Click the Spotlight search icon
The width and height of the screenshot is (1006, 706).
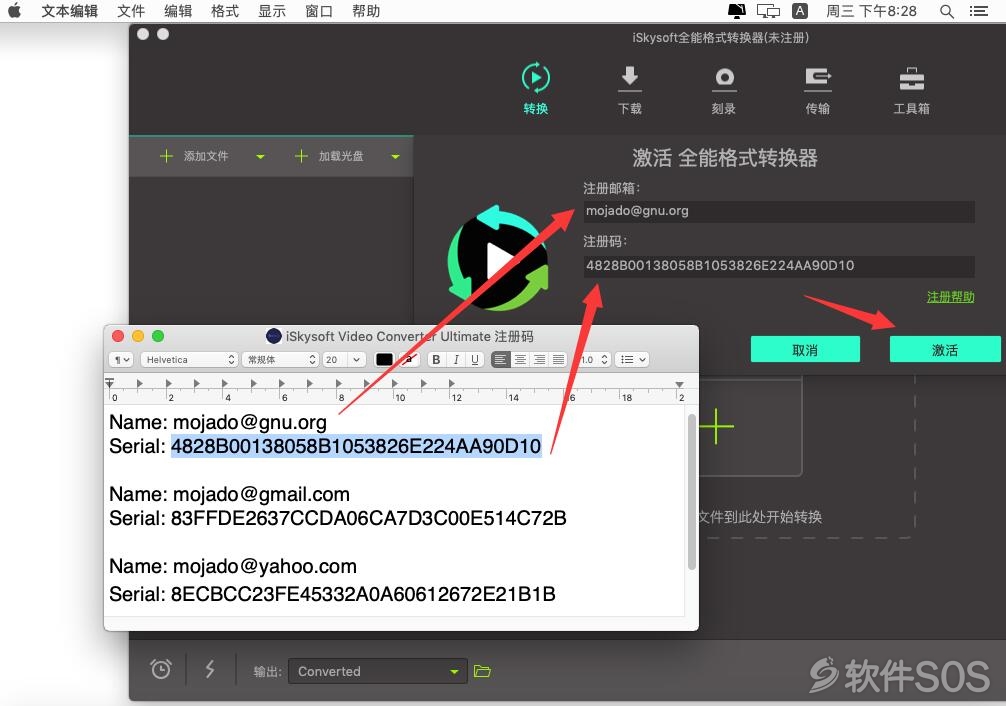click(946, 11)
